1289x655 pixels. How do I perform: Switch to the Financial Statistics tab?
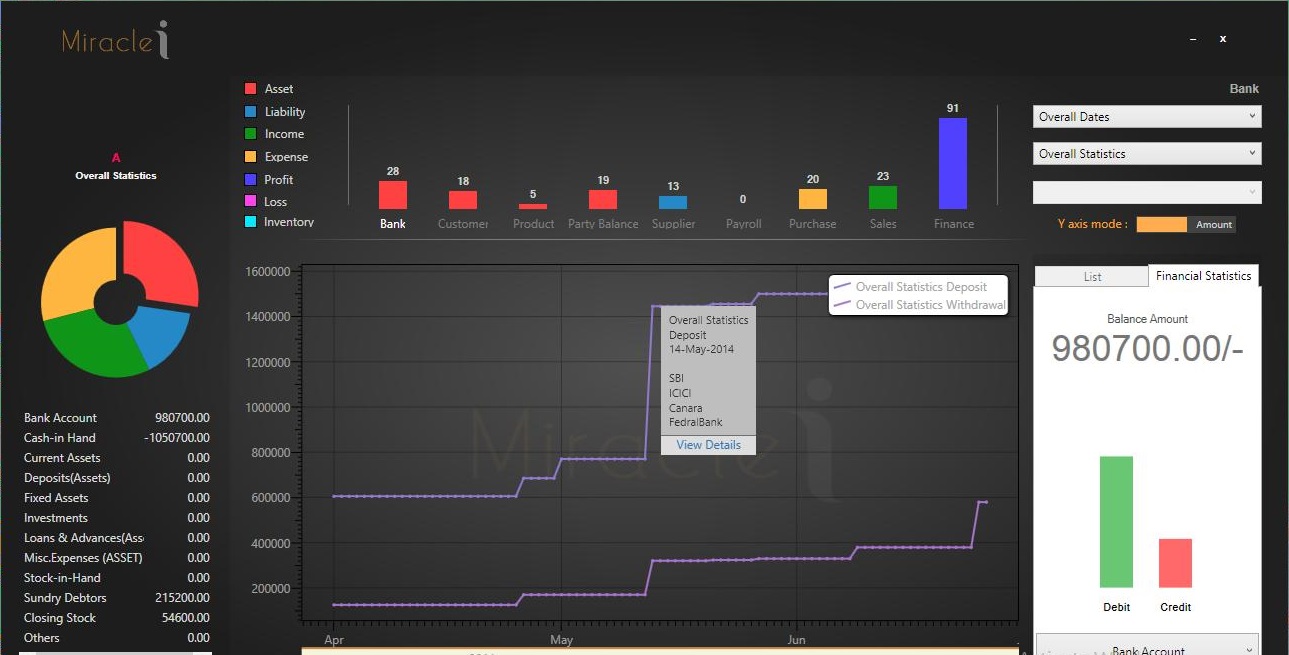1204,276
